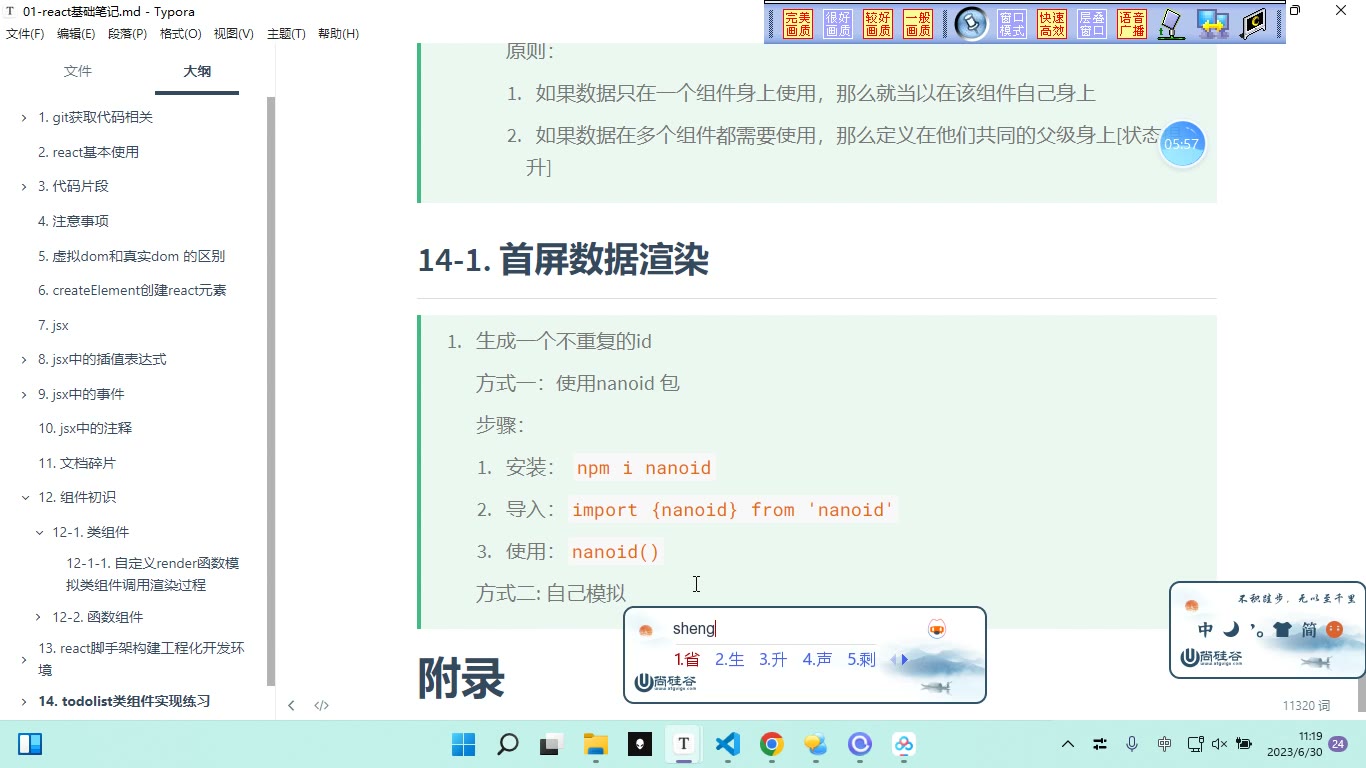1366x768 pixels.
Task: Open the 视图(V) menu
Action: pos(234,34)
